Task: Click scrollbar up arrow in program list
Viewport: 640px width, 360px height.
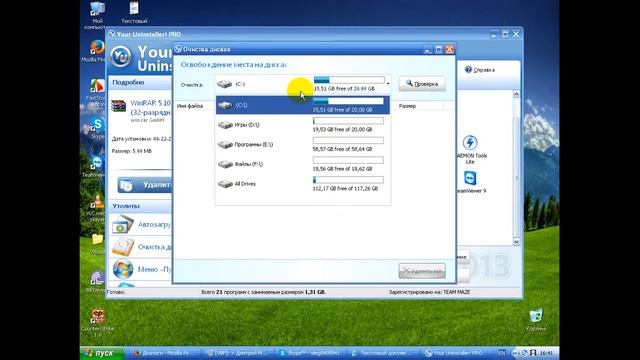Action: click(x=516, y=94)
